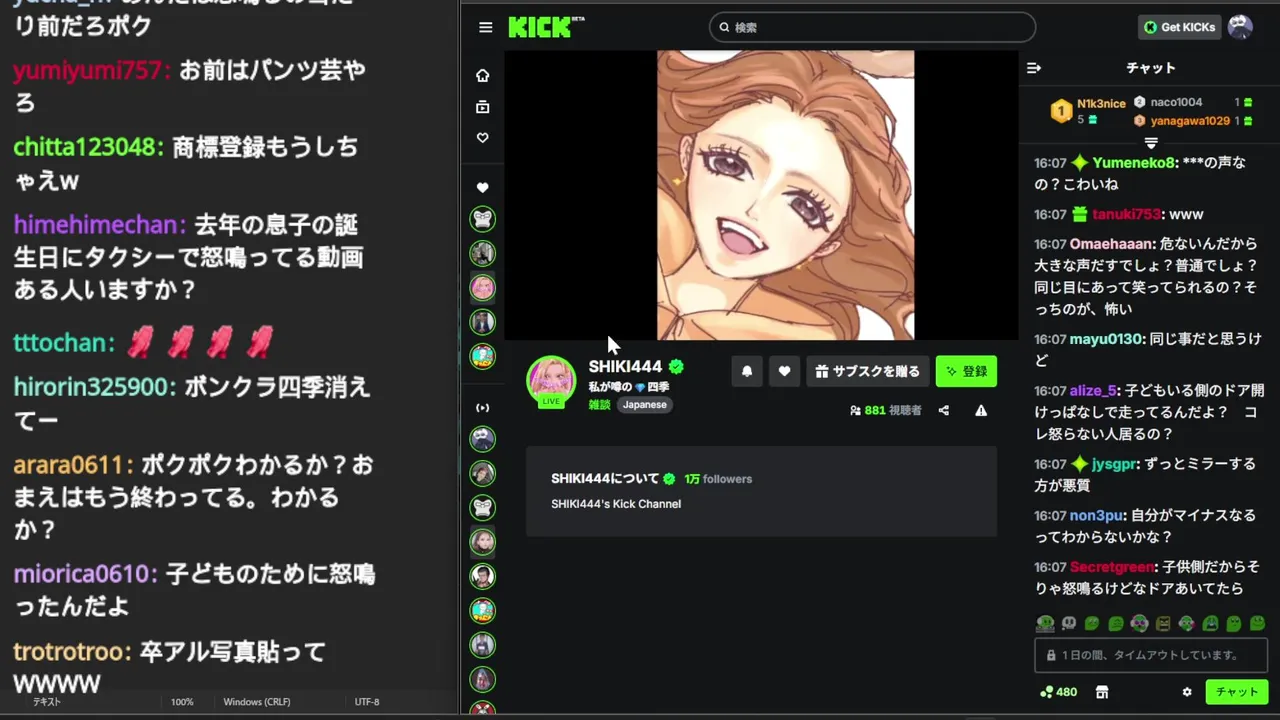Pick the white skull-like emote in emote row

[x=1069, y=623]
